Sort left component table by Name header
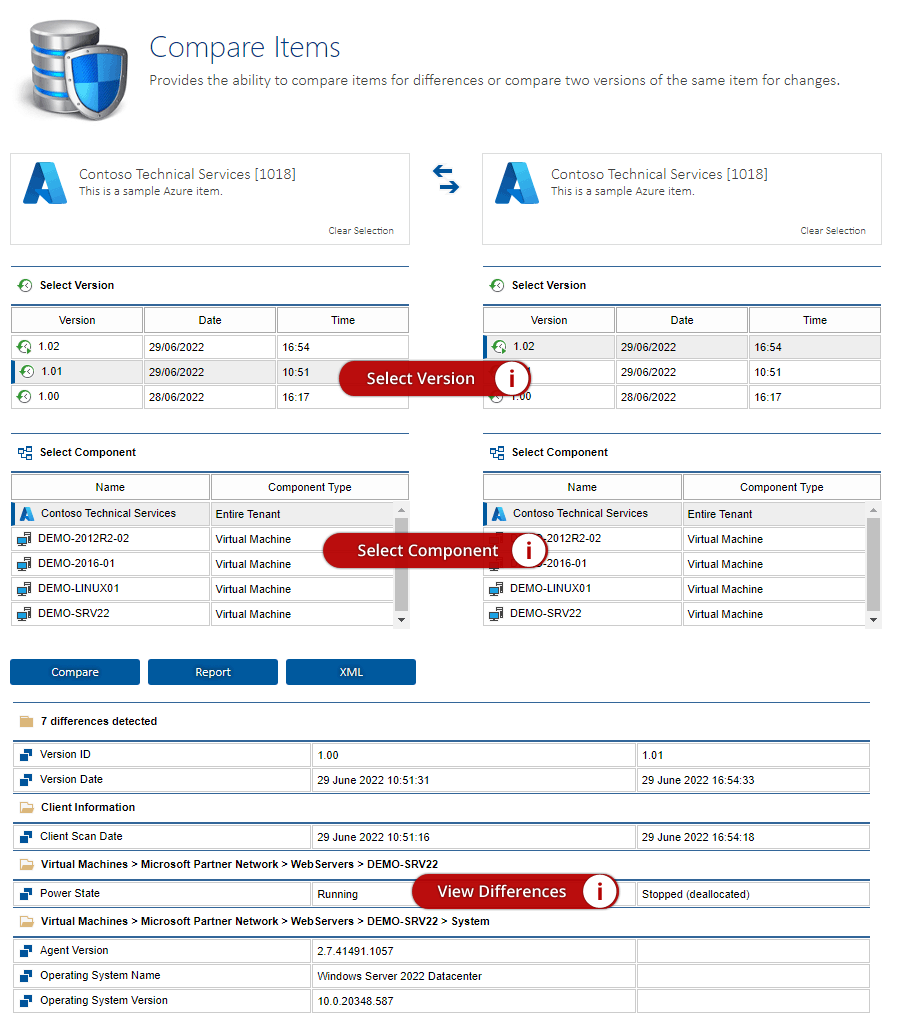 tap(110, 488)
